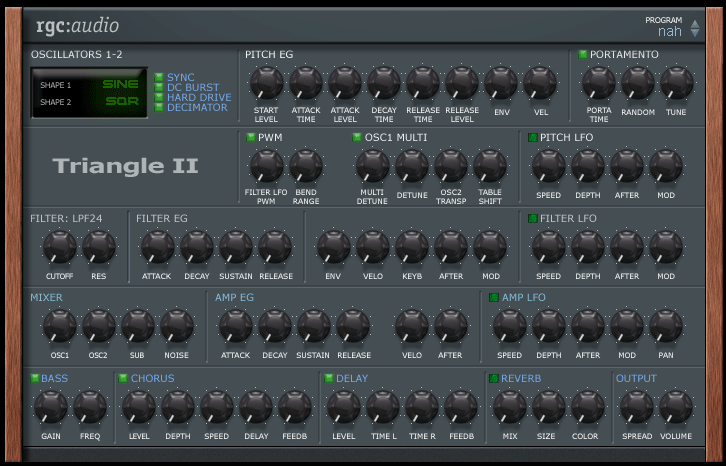Click the Bass FREQ knob
The width and height of the screenshot is (726, 466).
pos(90,407)
